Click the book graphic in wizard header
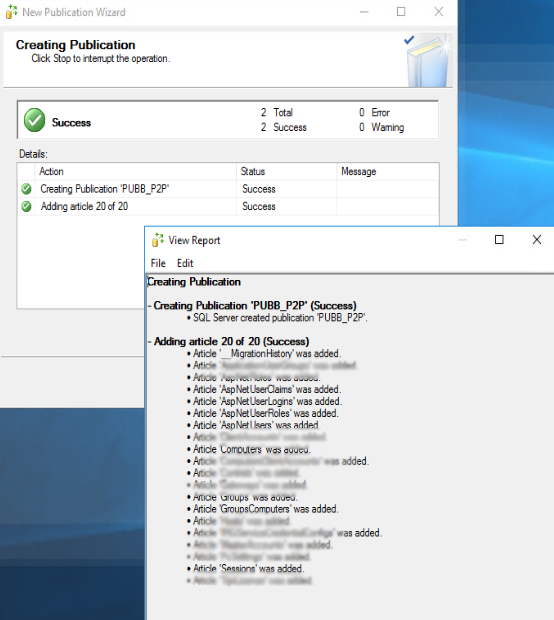554x620 pixels. (x=428, y=60)
